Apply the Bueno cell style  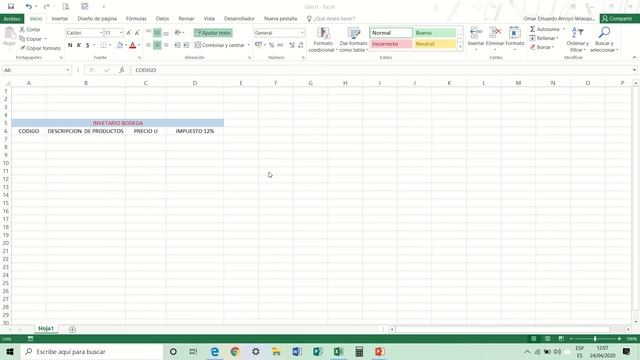click(x=435, y=33)
